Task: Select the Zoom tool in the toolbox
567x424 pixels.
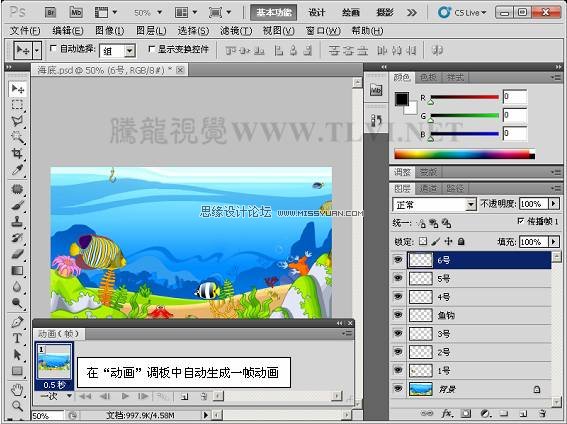Action: pyautogui.click(x=17, y=406)
